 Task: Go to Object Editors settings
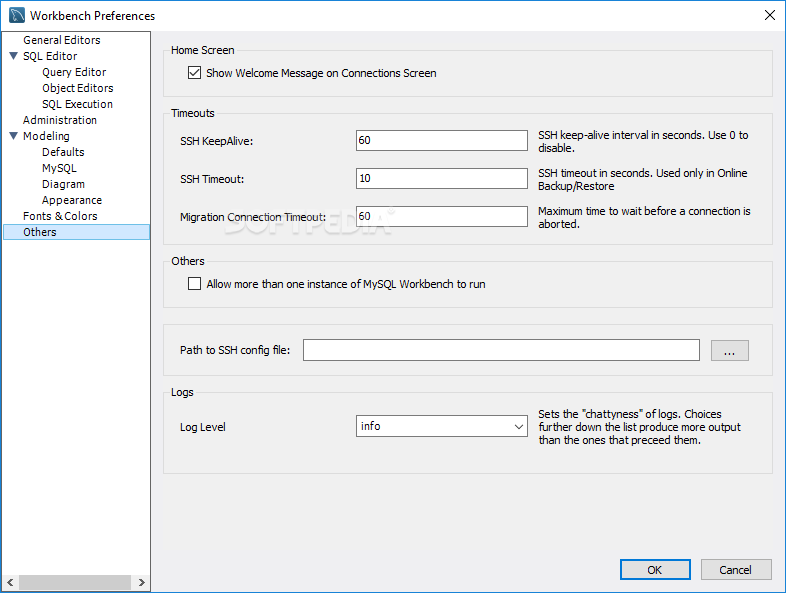[x=78, y=88]
